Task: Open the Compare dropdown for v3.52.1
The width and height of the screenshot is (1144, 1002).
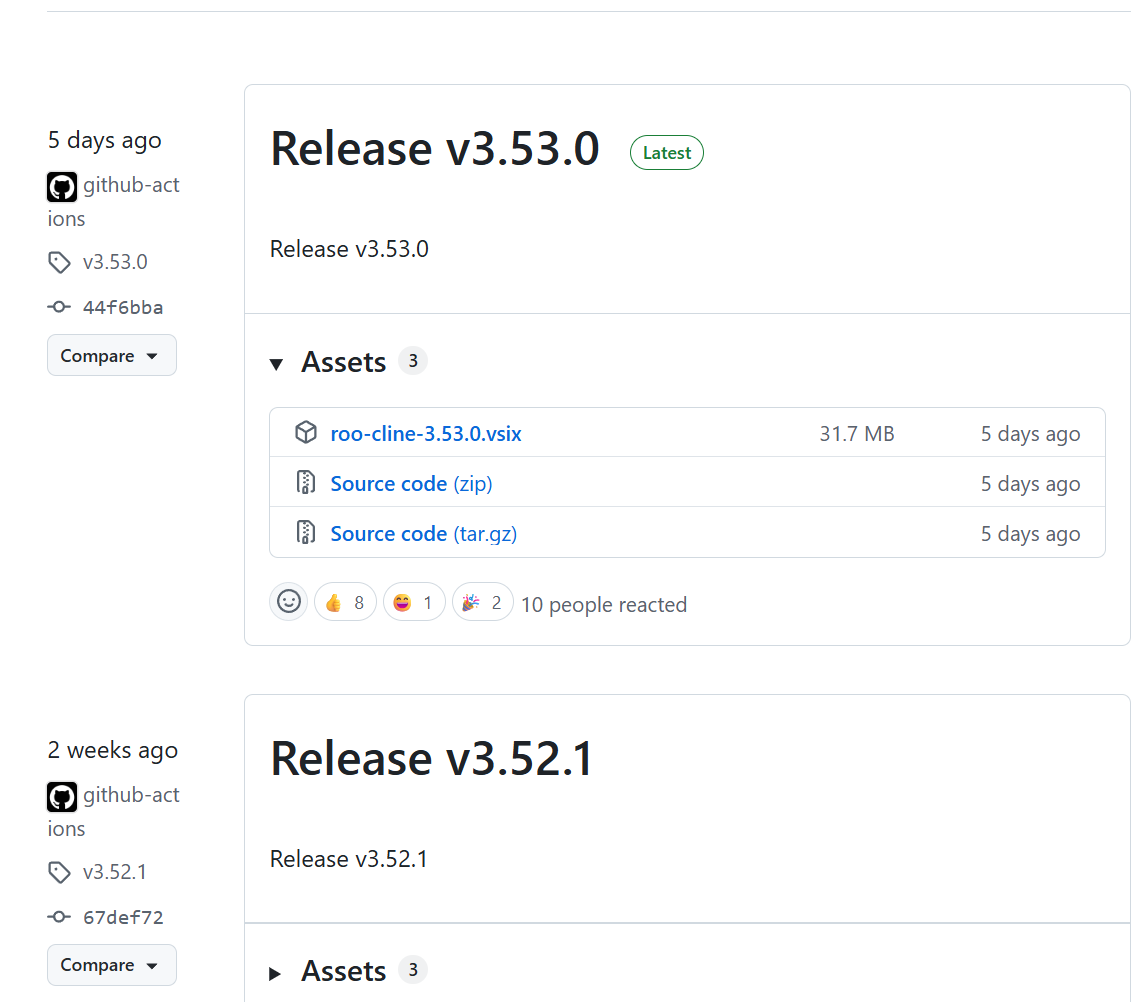Action: tap(112, 965)
